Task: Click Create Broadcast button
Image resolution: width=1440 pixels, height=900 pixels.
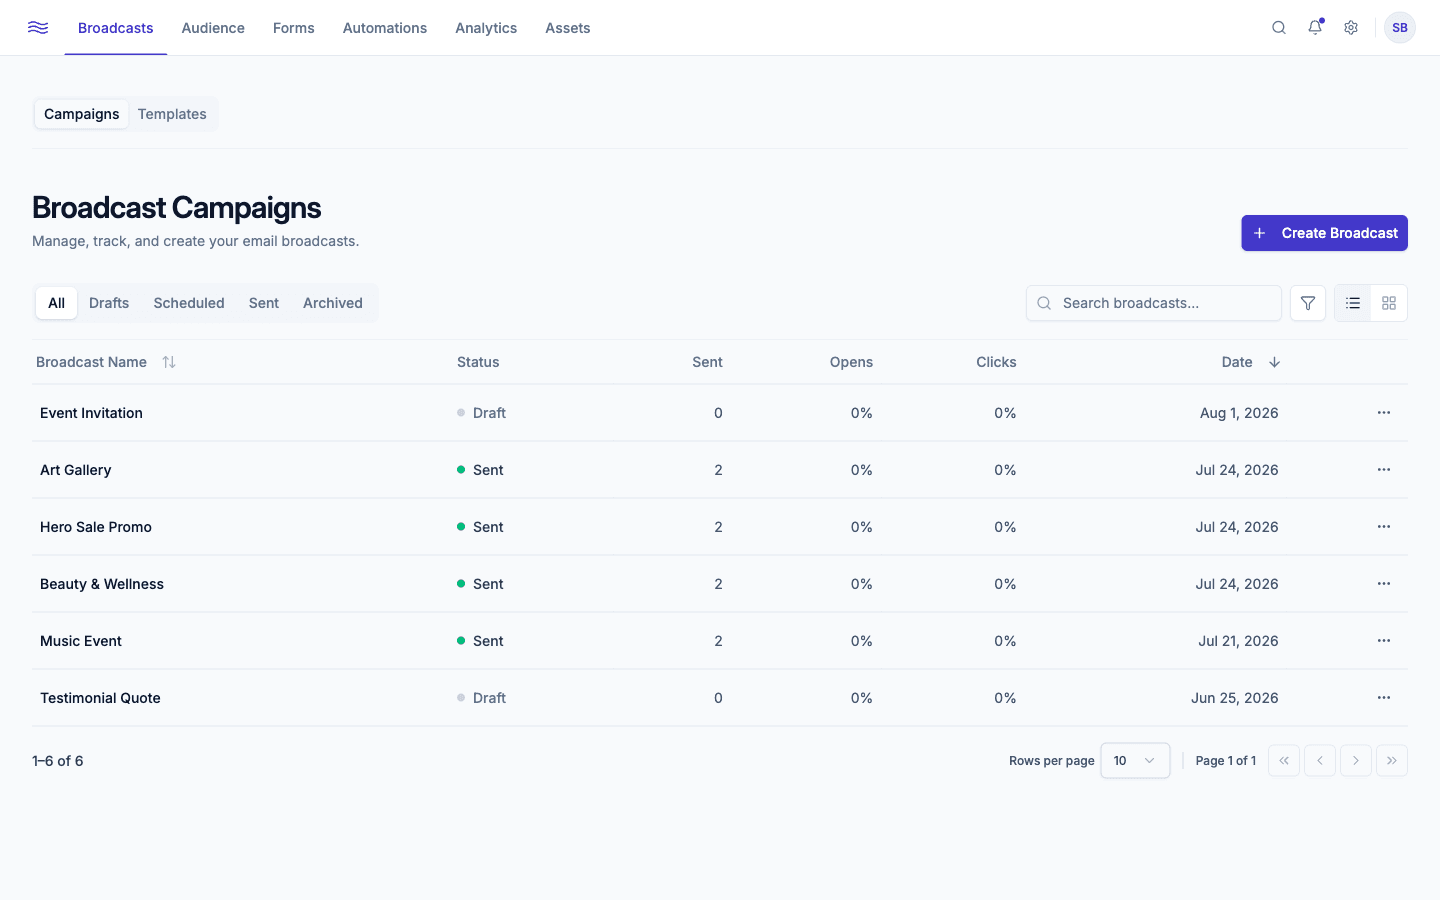Action: tap(1325, 233)
